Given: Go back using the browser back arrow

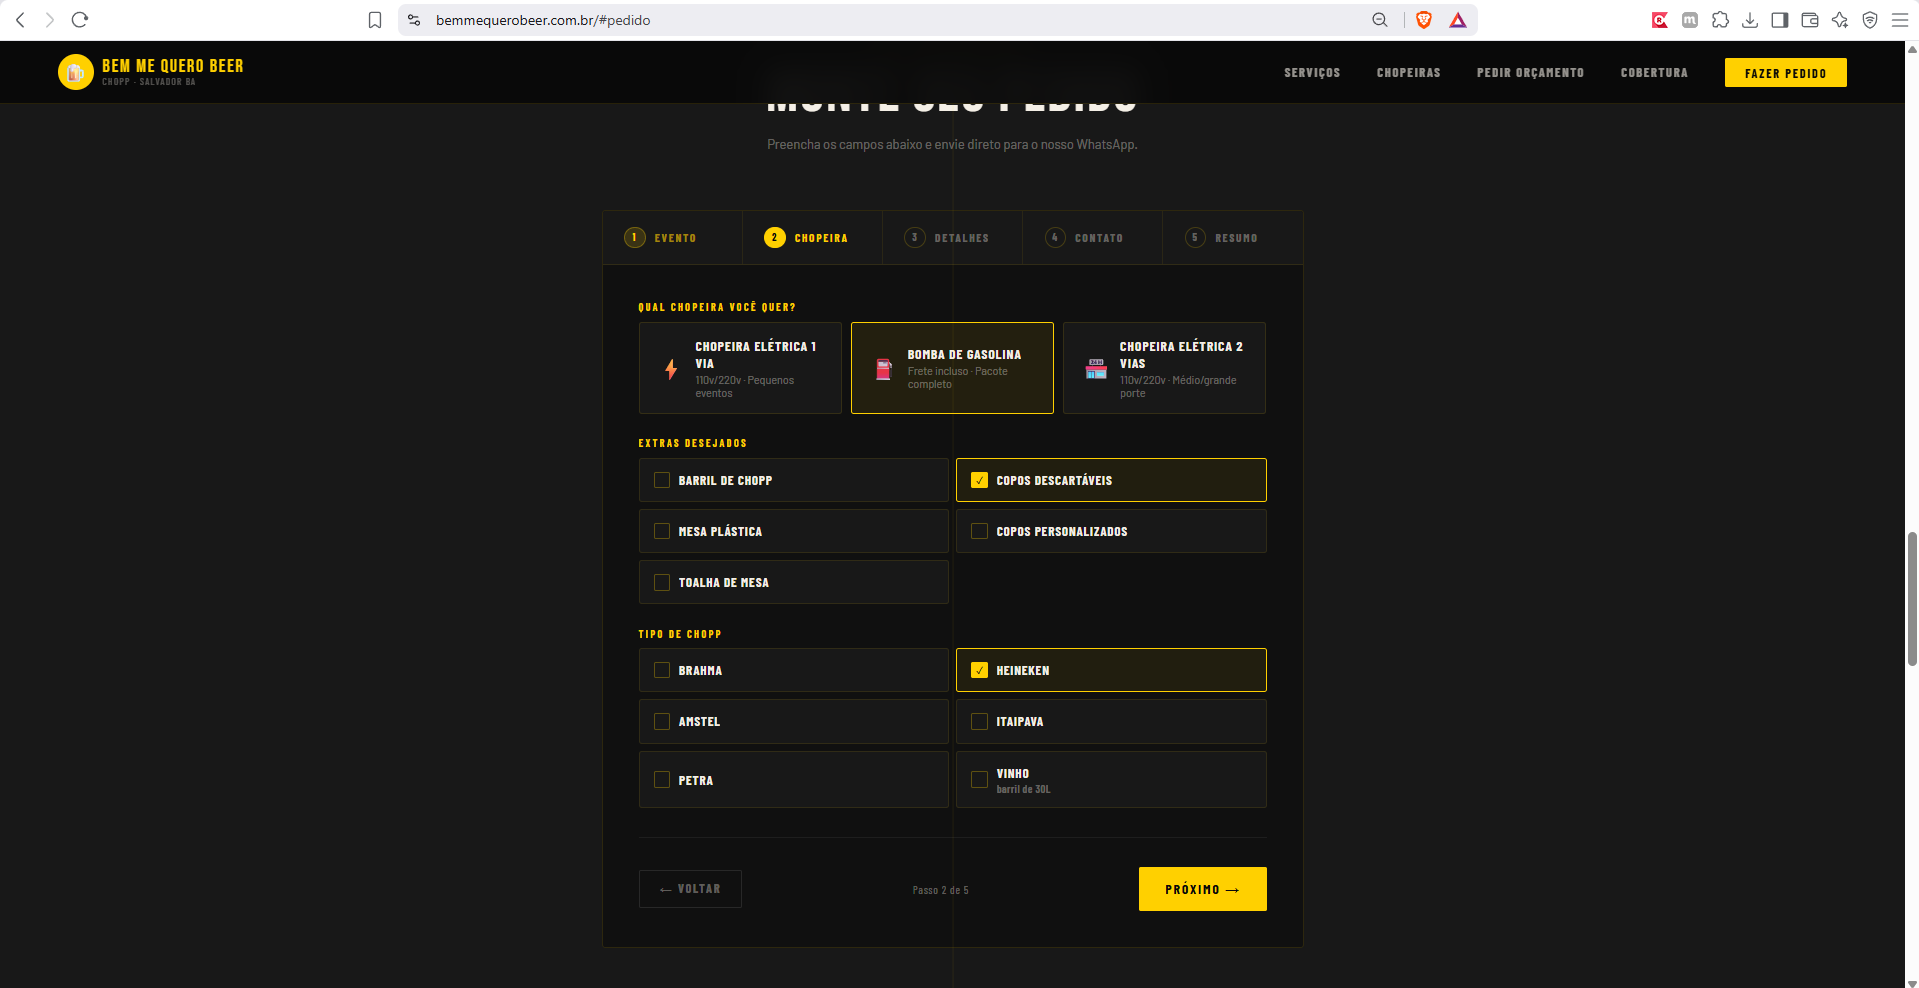Looking at the screenshot, I should (x=20, y=20).
